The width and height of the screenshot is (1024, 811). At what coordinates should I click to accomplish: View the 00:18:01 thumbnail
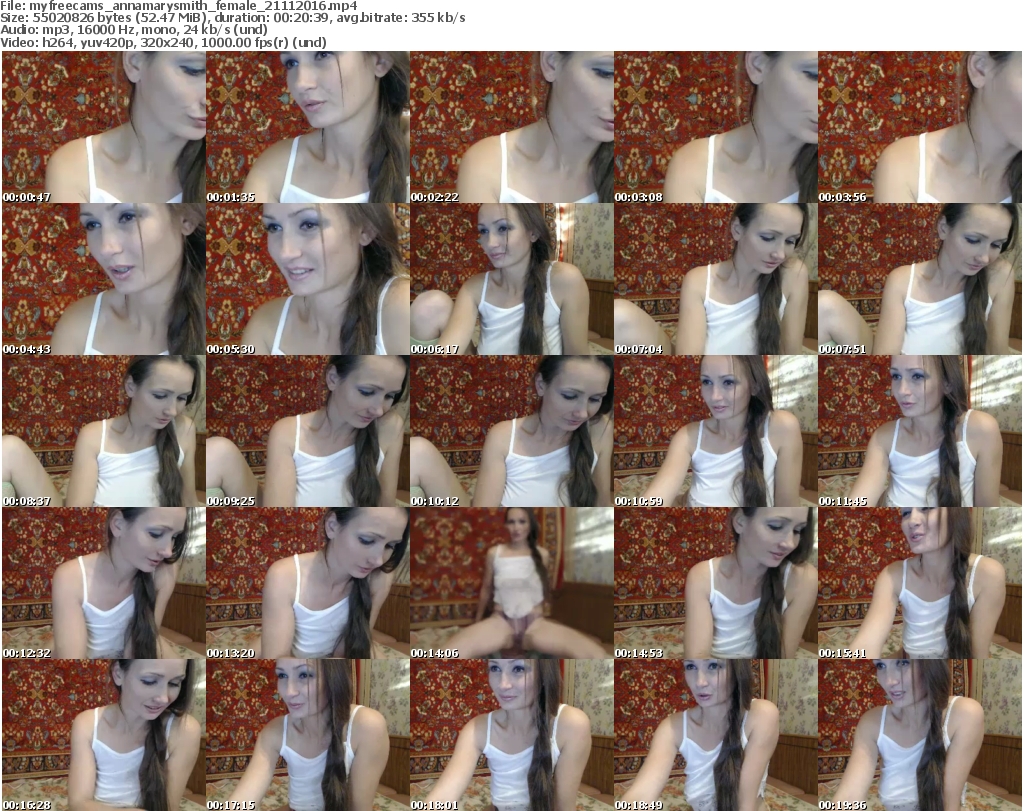pos(512,735)
